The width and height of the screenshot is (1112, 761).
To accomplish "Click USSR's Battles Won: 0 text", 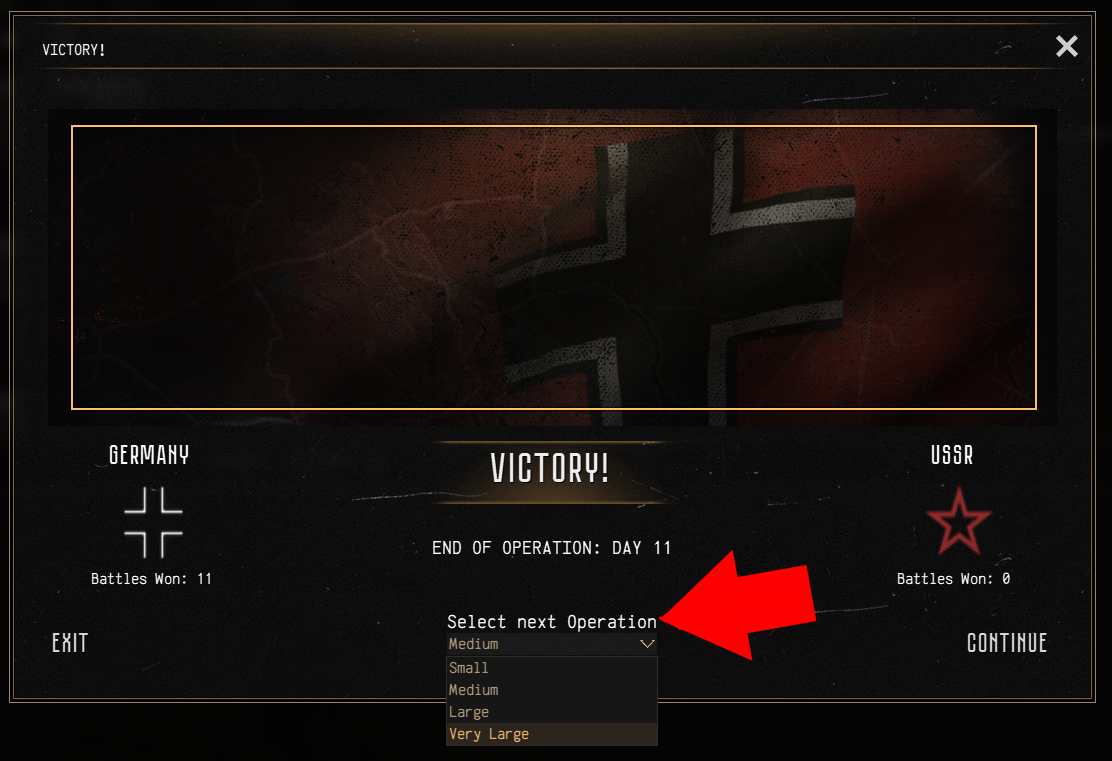I will coord(953,579).
